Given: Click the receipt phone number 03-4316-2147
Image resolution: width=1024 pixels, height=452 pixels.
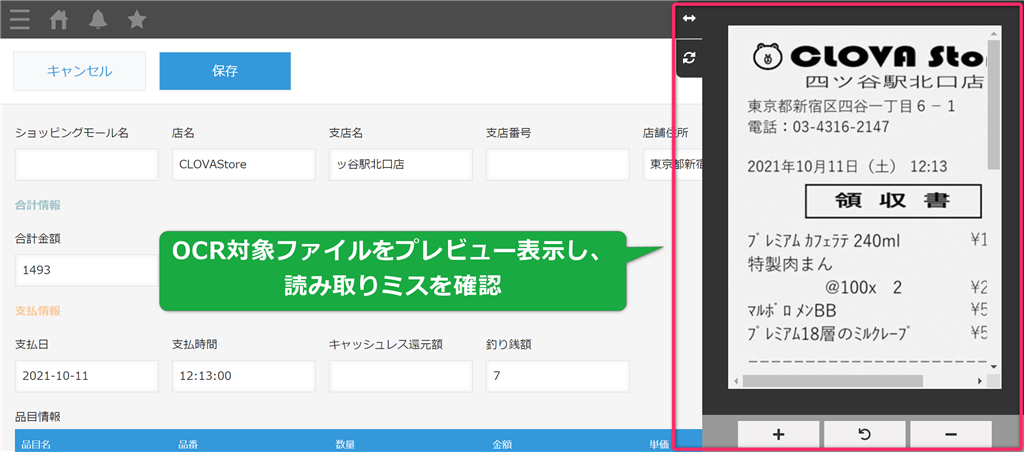Looking at the screenshot, I should coord(841,126).
